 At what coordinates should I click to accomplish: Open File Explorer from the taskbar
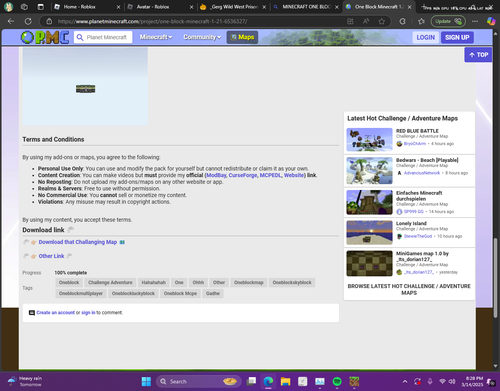pos(285,381)
